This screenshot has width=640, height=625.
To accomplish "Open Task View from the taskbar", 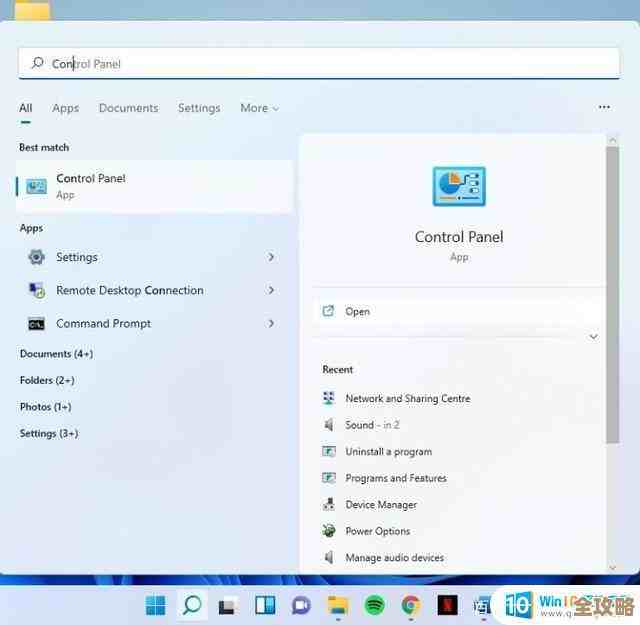I will pos(228,606).
